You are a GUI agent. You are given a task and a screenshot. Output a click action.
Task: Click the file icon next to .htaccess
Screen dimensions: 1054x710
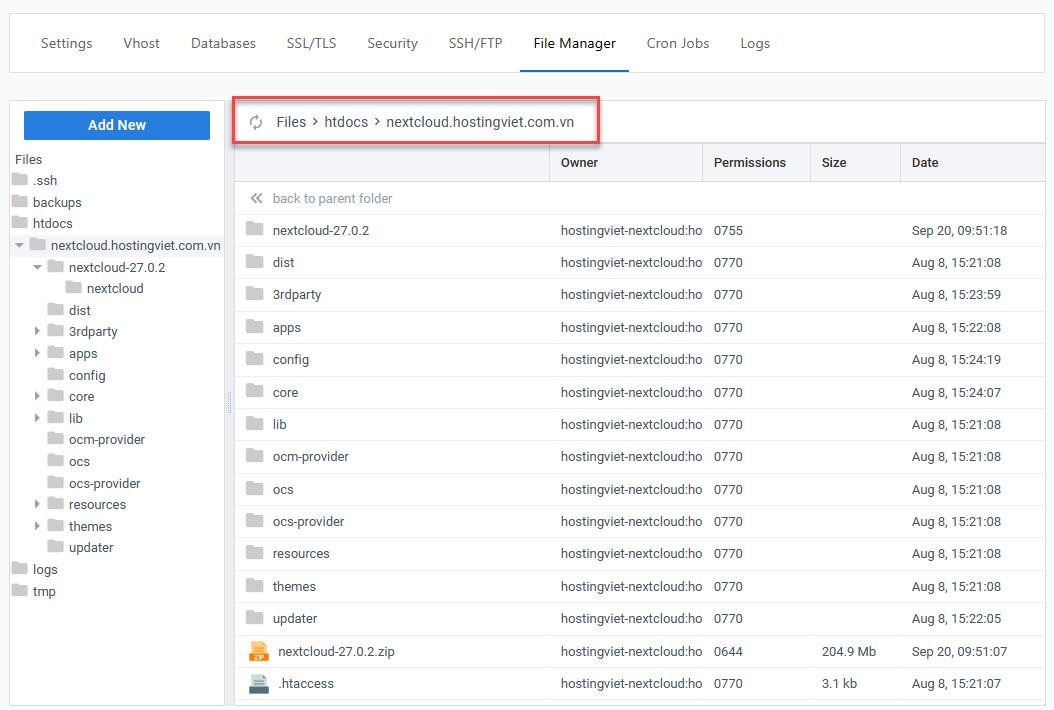click(x=258, y=683)
